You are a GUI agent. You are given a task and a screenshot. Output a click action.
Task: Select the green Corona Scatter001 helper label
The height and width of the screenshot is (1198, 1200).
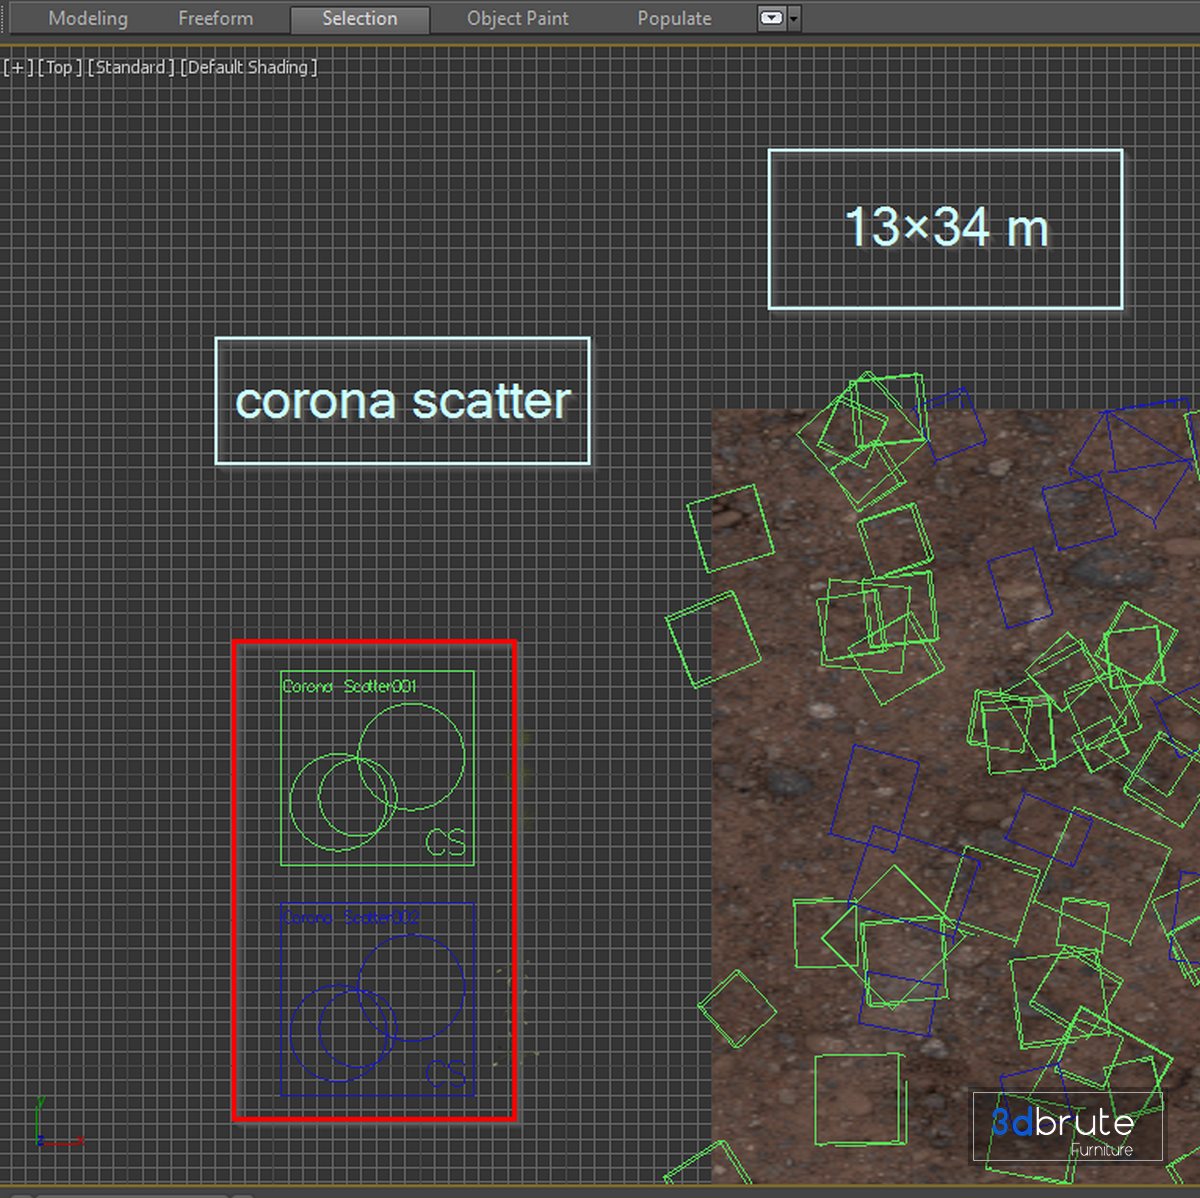pyautogui.click(x=349, y=686)
